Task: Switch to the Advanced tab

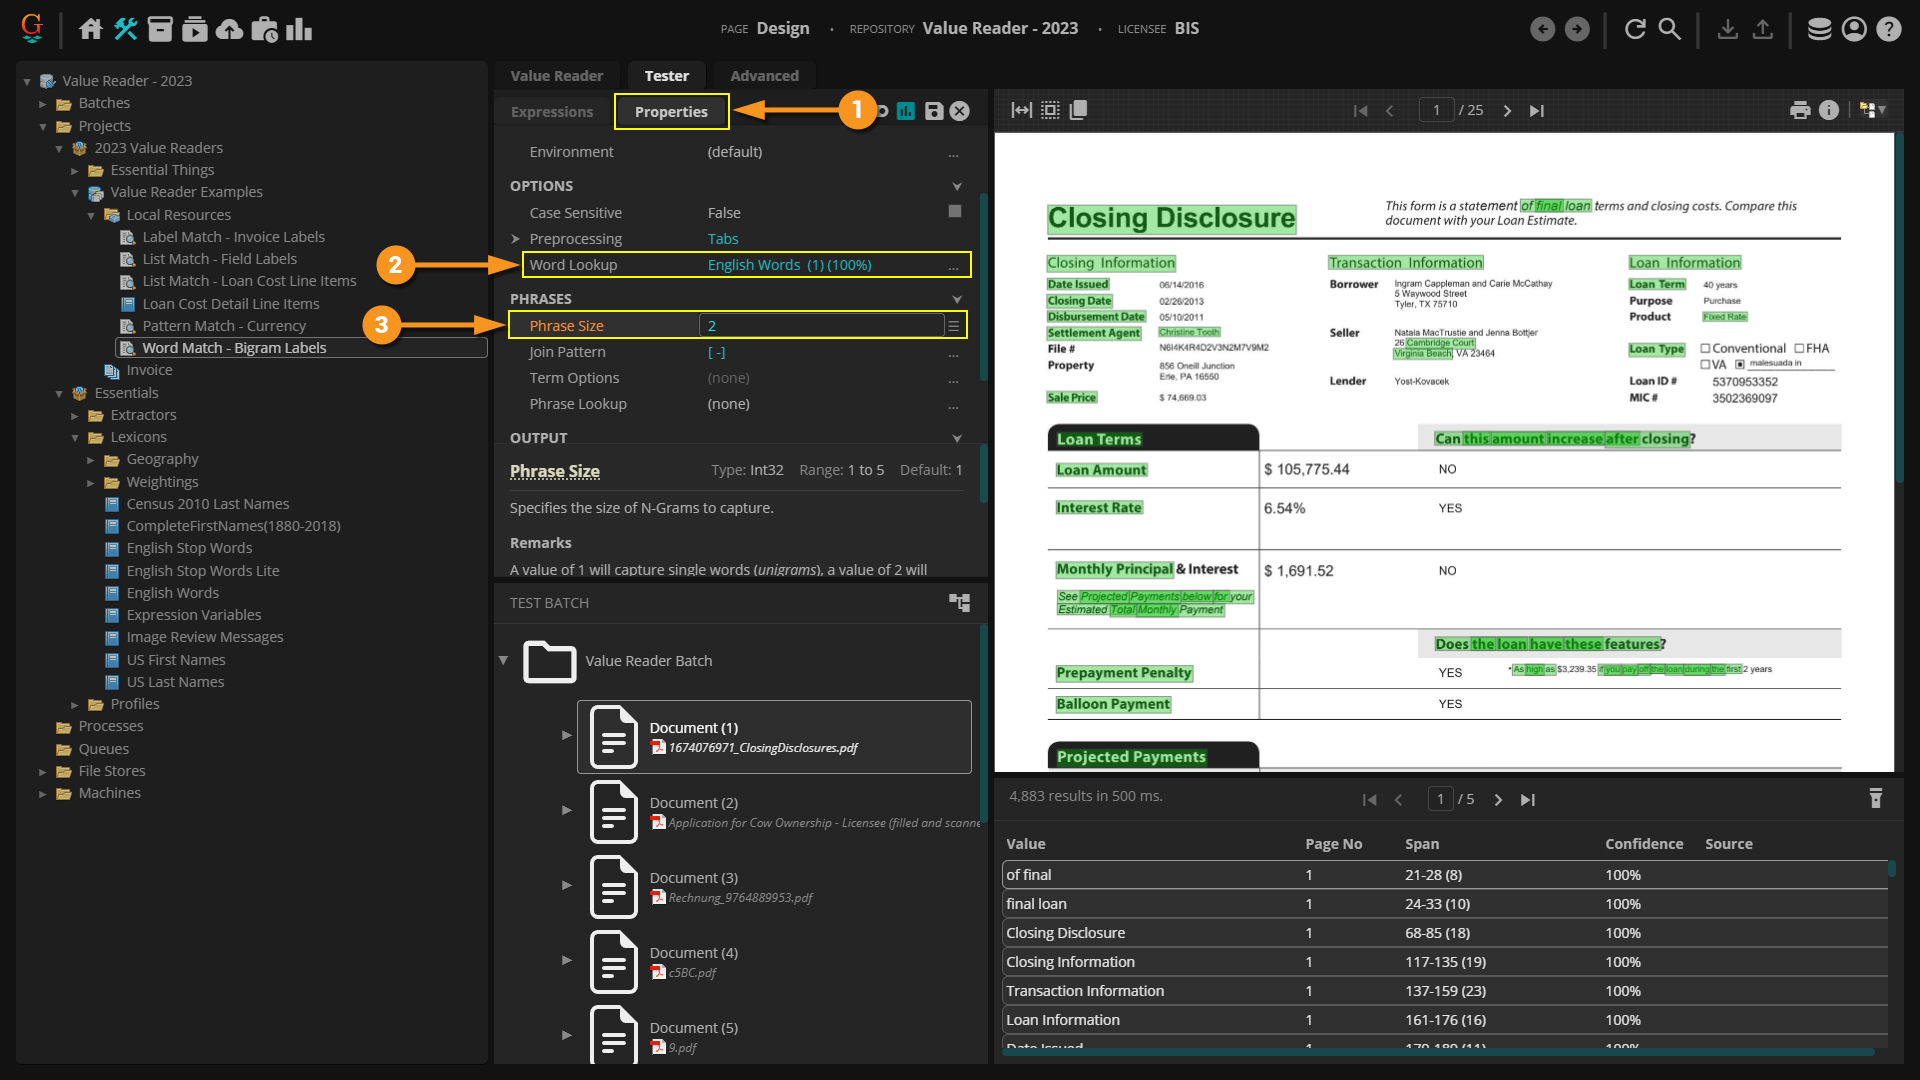Action: pyautogui.click(x=764, y=75)
